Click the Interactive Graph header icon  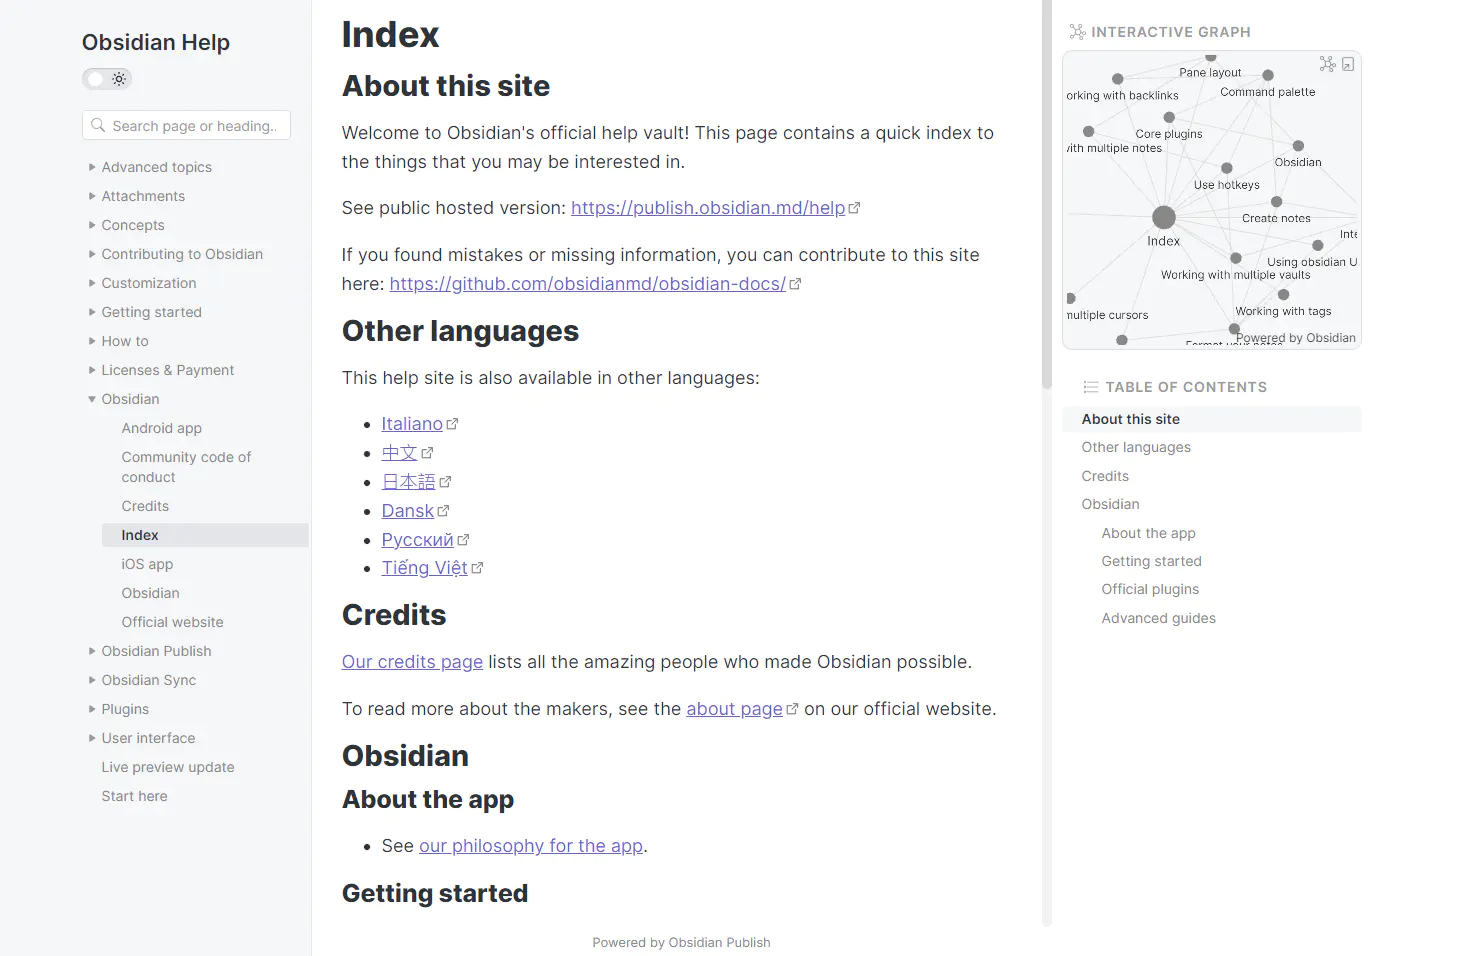click(1077, 32)
